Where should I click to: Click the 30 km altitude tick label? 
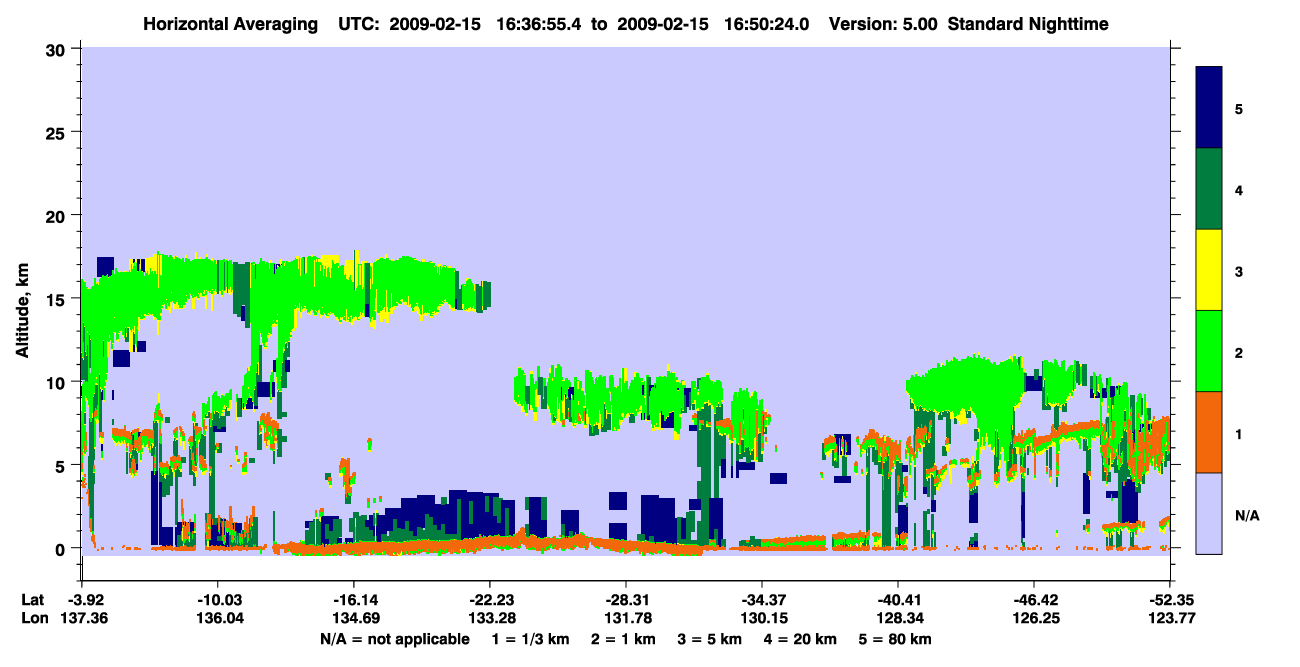tap(59, 50)
